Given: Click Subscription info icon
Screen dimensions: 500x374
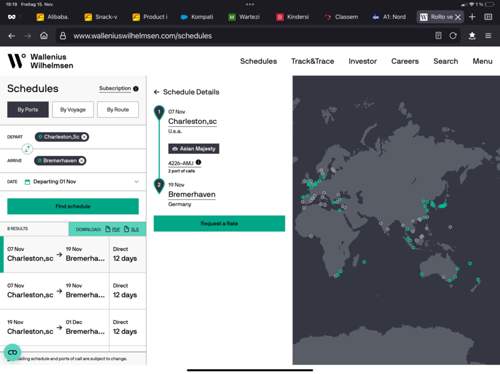Looking at the screenshot, I should coord(136,89).
